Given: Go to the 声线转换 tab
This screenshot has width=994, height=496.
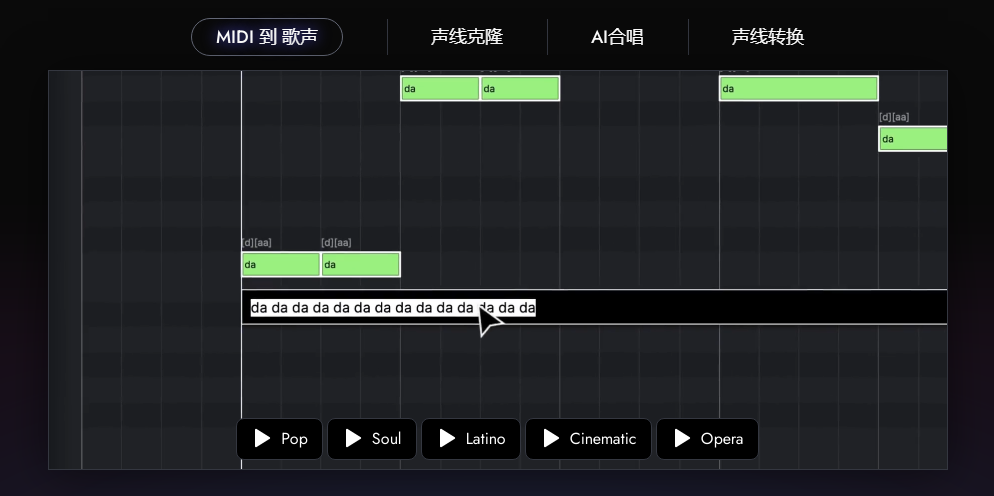Looking at the screenshot, I should 767,37.
